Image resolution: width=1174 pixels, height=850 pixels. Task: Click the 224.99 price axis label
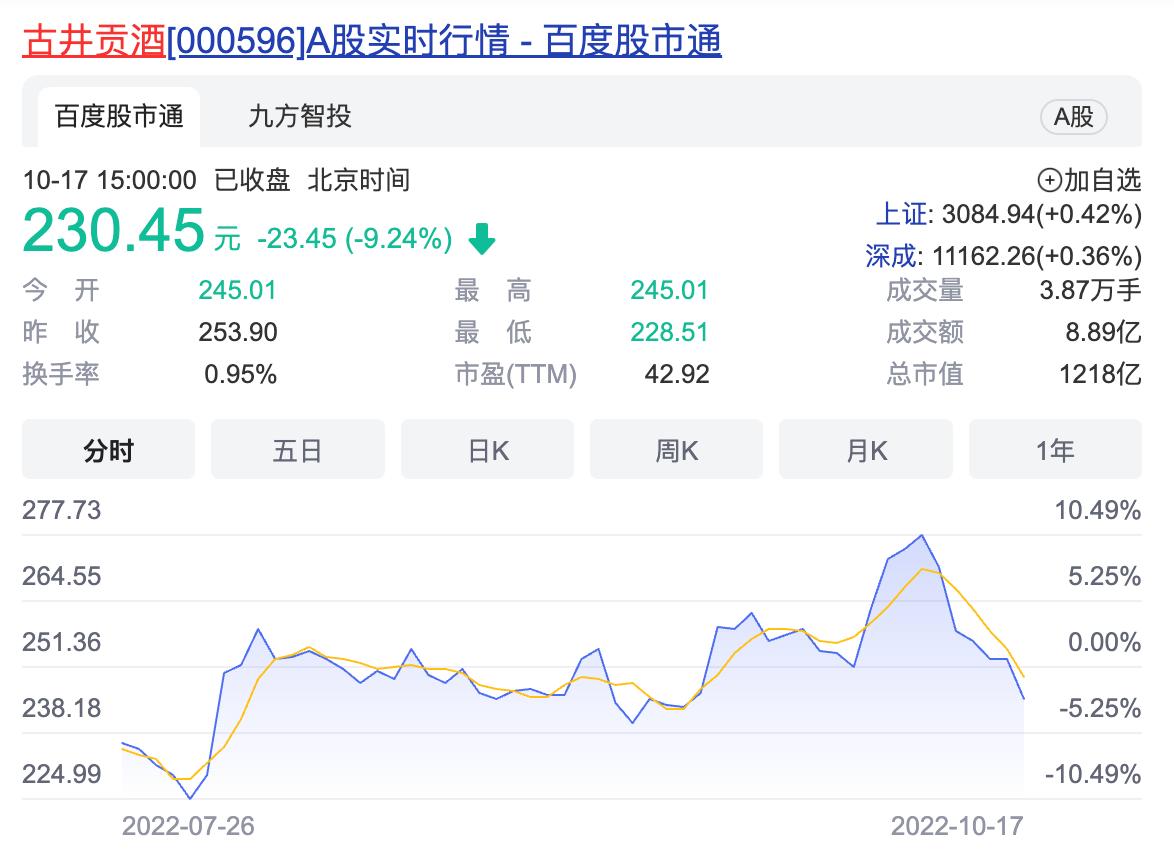[x=61, y=774]
